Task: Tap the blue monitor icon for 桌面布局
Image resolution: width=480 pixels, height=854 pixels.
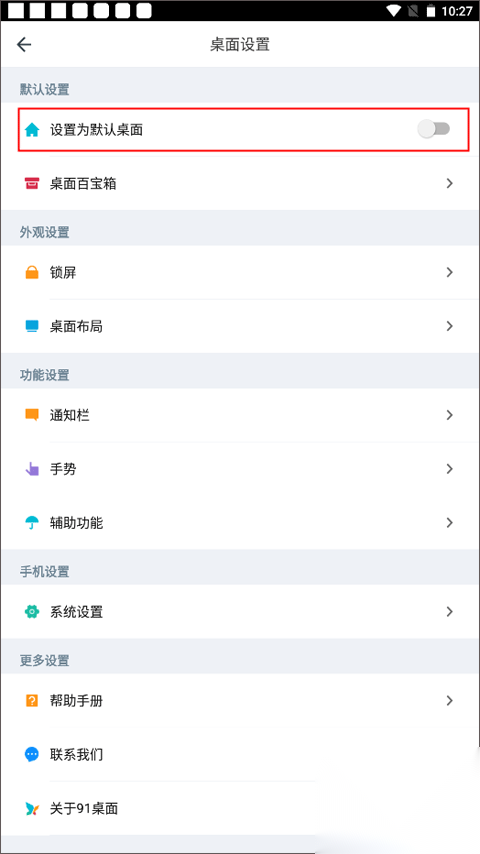Action: click(x=32, y=326)
